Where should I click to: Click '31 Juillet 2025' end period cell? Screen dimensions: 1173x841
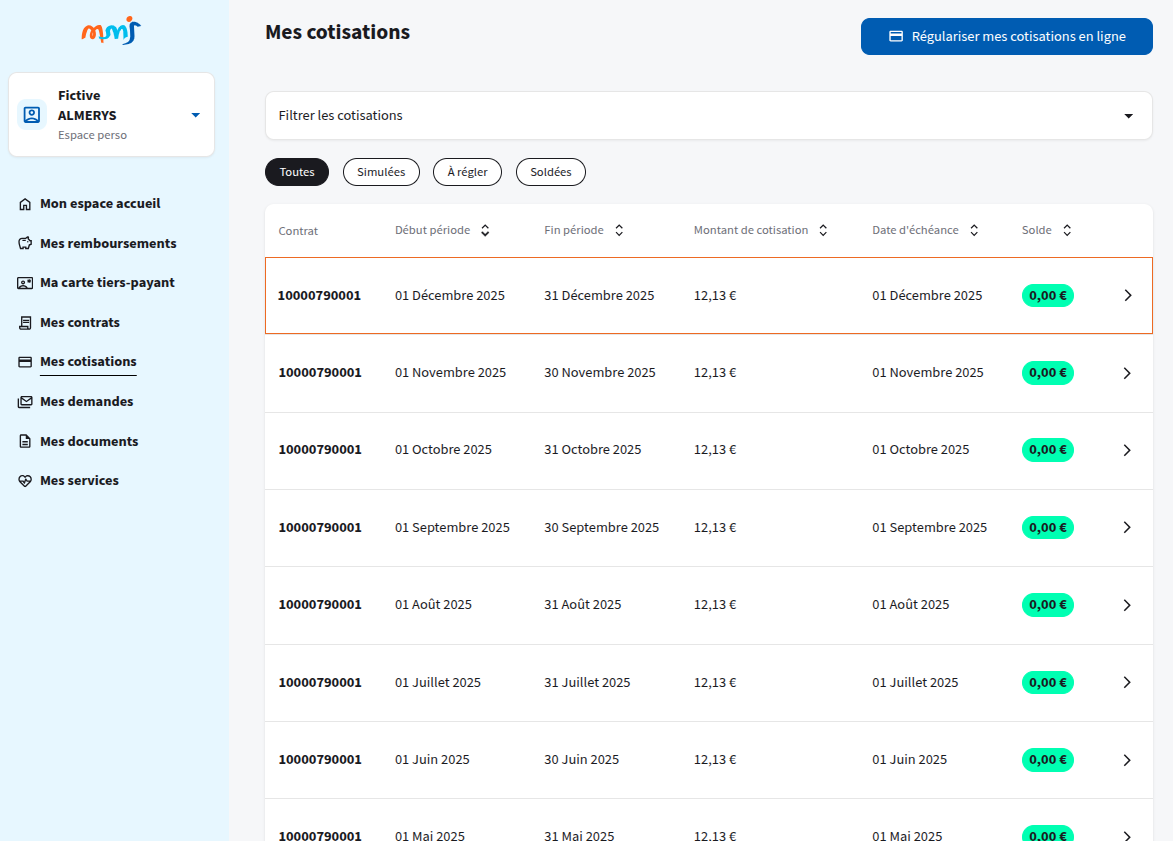point(587,682)
